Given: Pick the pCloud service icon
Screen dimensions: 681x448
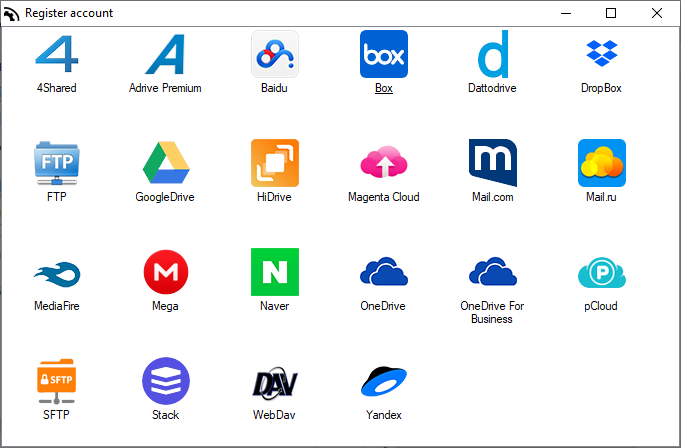Looking at the screenshot, I should tap(601, 272).
